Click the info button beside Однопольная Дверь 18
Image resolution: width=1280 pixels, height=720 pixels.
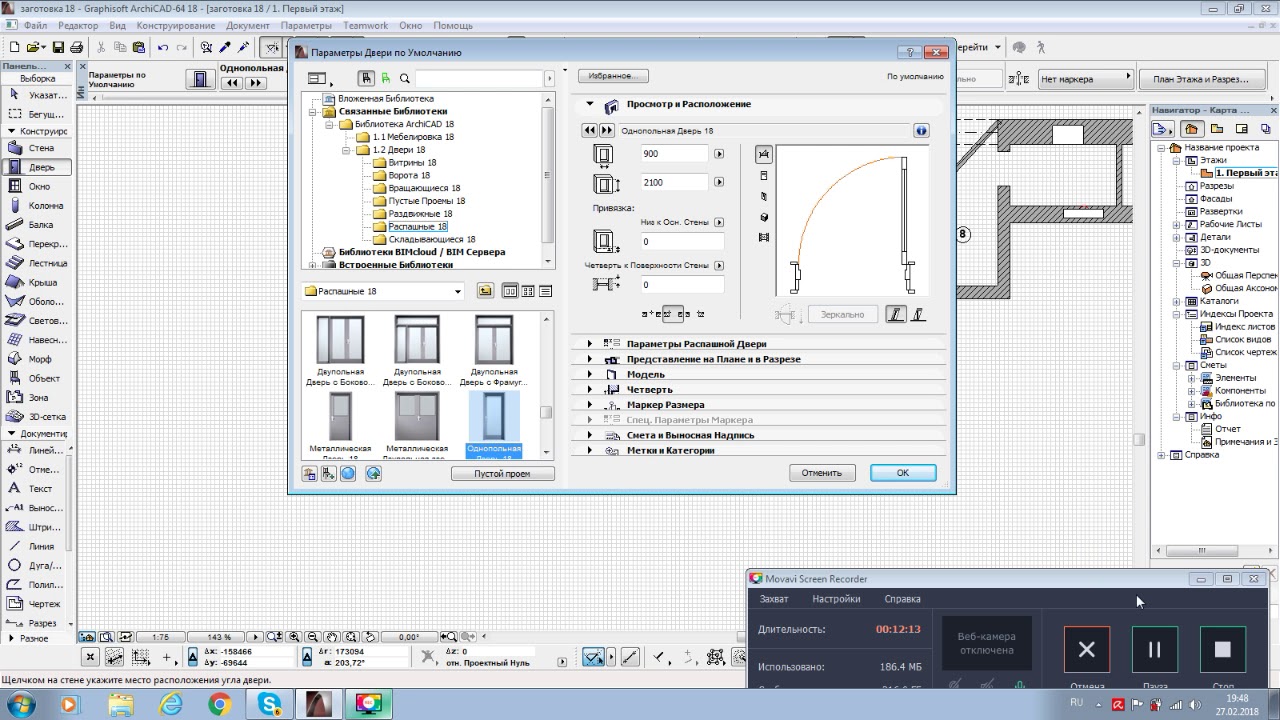(921, 130)
